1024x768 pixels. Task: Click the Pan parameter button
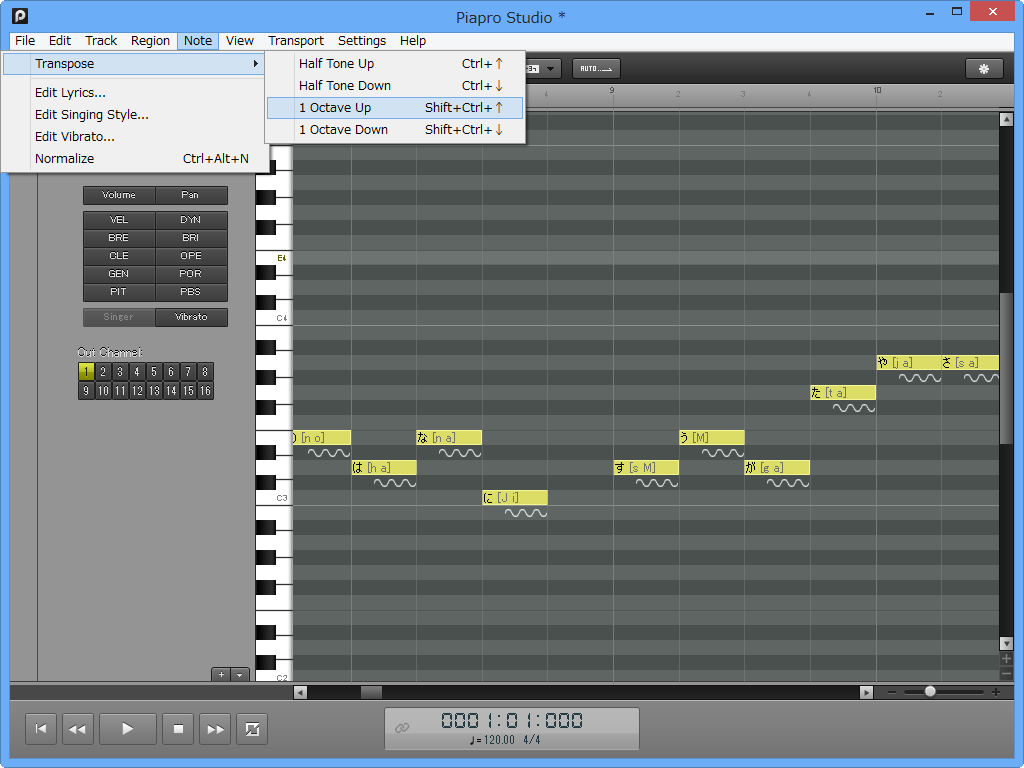(191, 195)
